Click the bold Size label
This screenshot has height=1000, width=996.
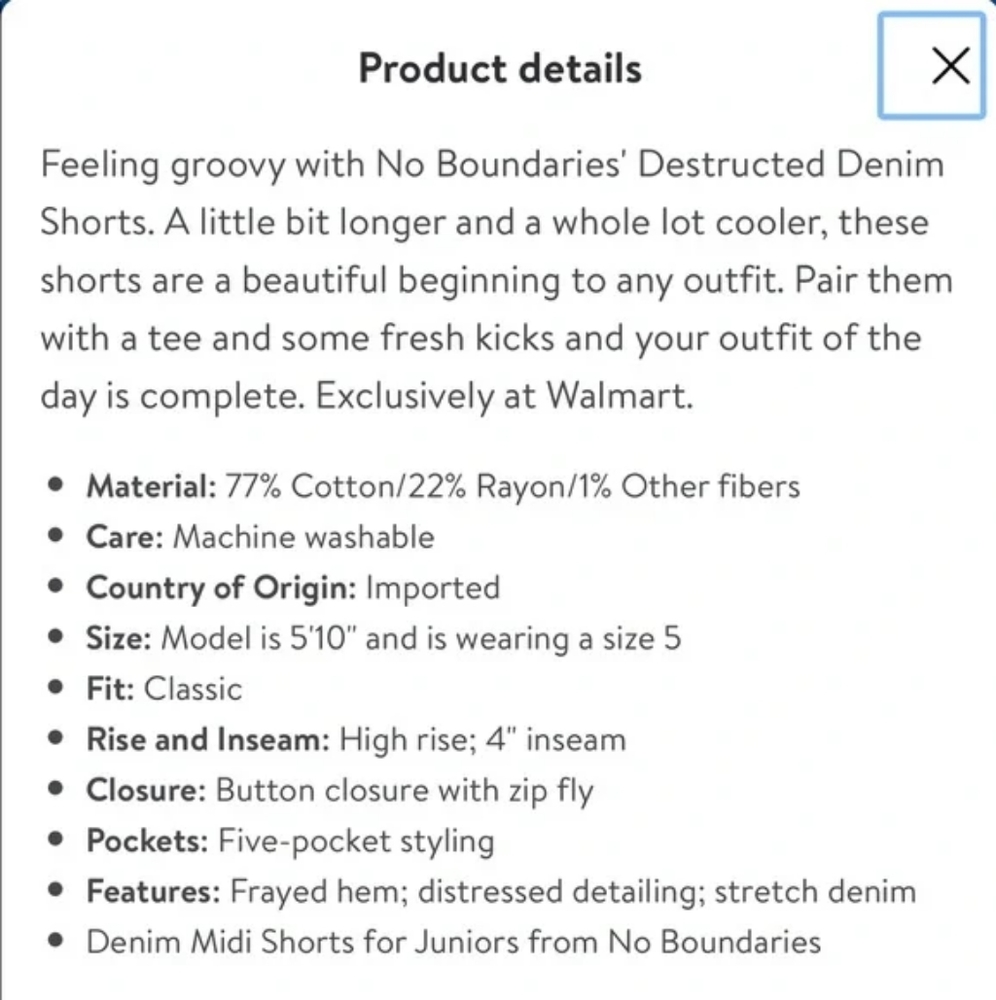119,638
